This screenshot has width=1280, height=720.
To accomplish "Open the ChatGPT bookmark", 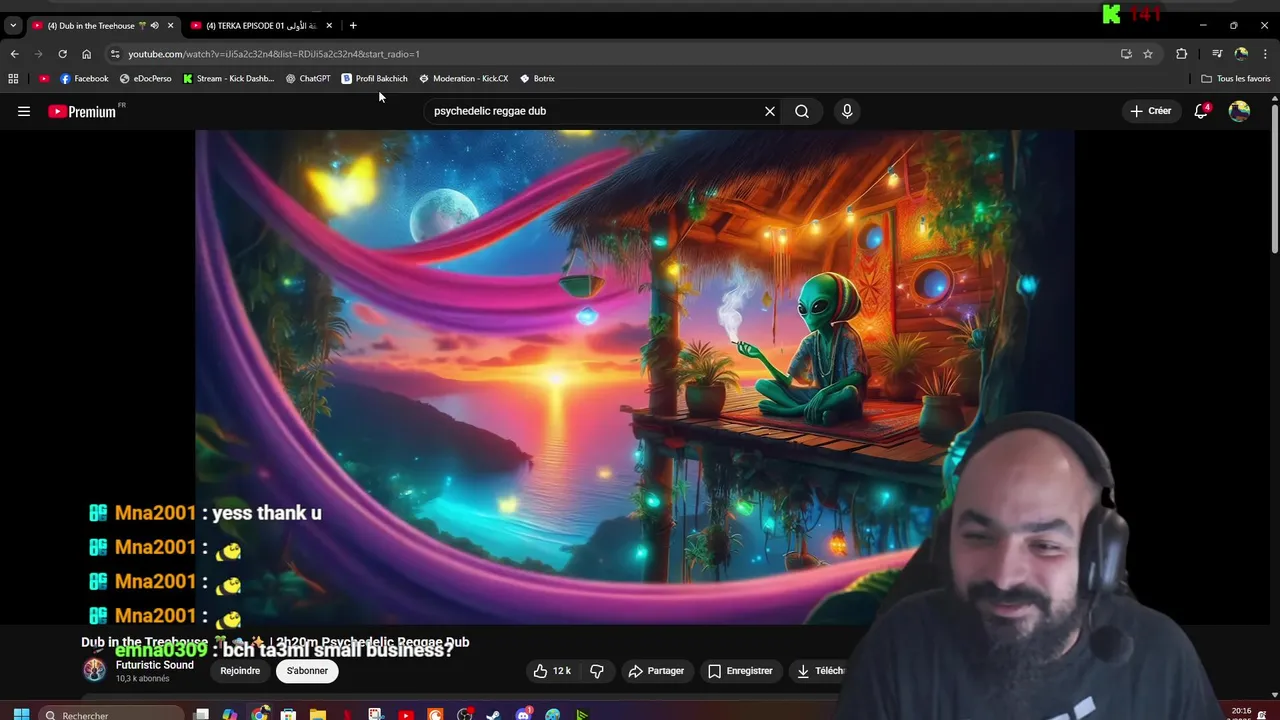I will tap(308, 78).
